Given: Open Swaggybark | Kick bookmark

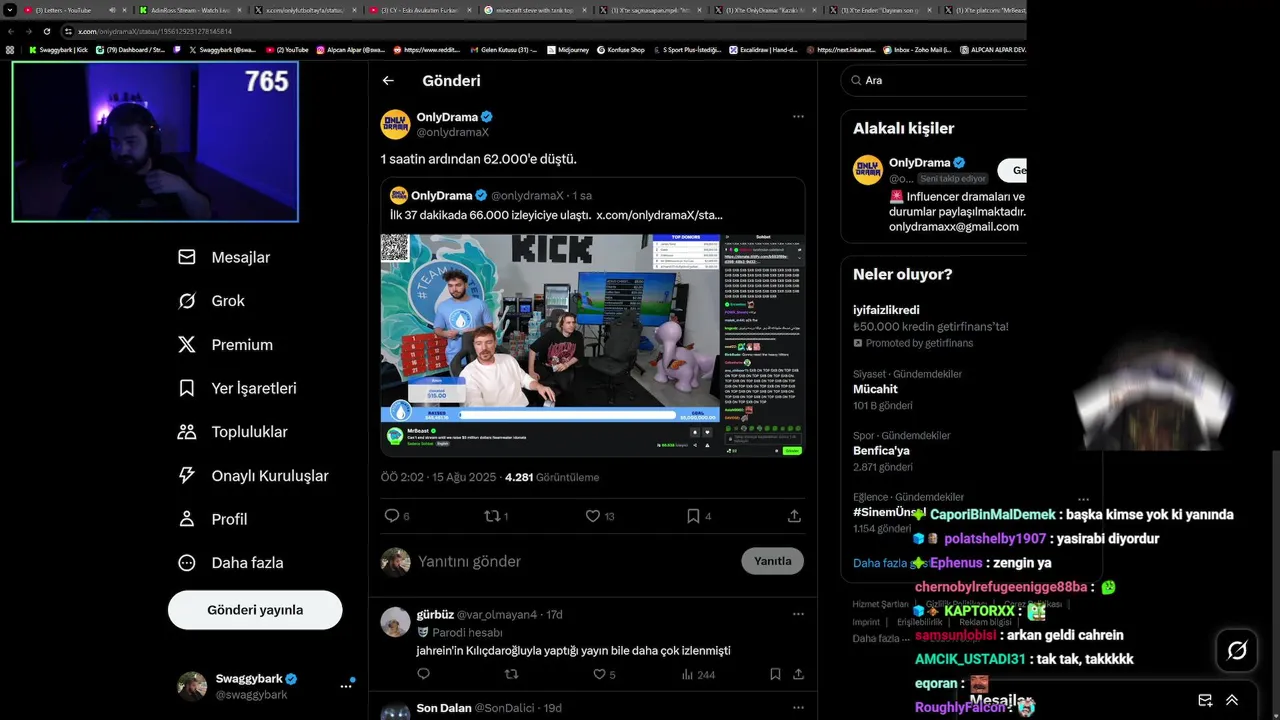Looking at the screenshot, I should click(58, 49).
